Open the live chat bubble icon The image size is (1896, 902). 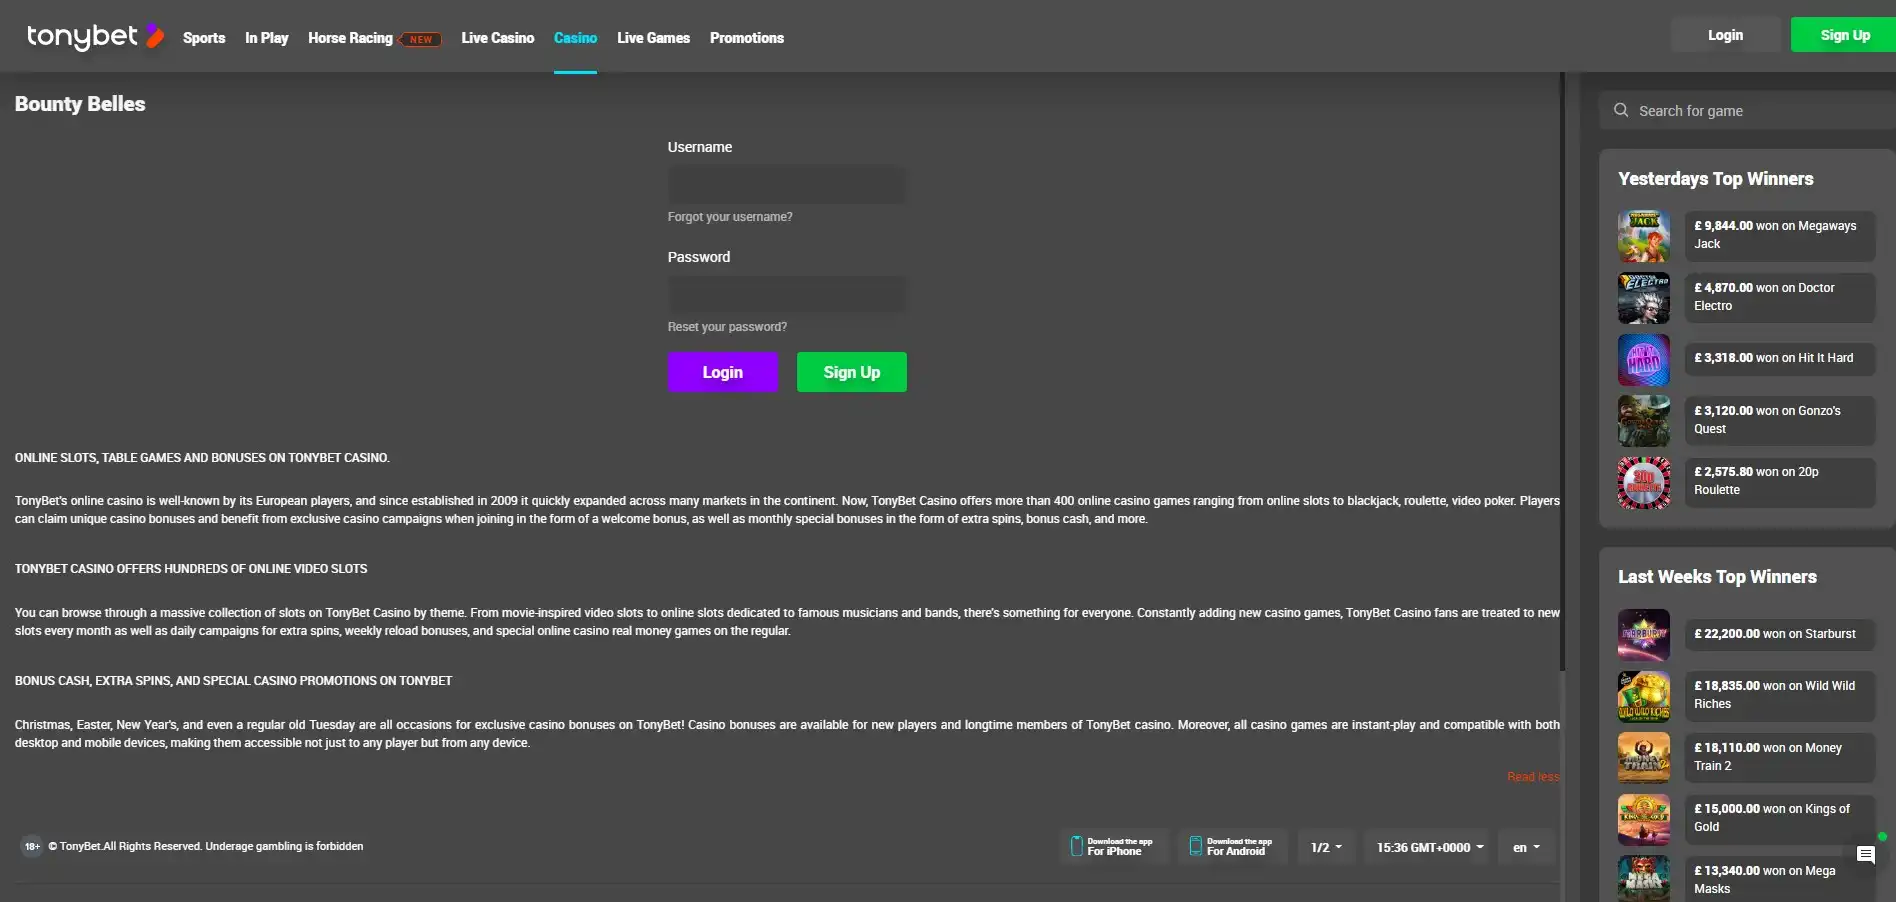[x=1865, y=854]
